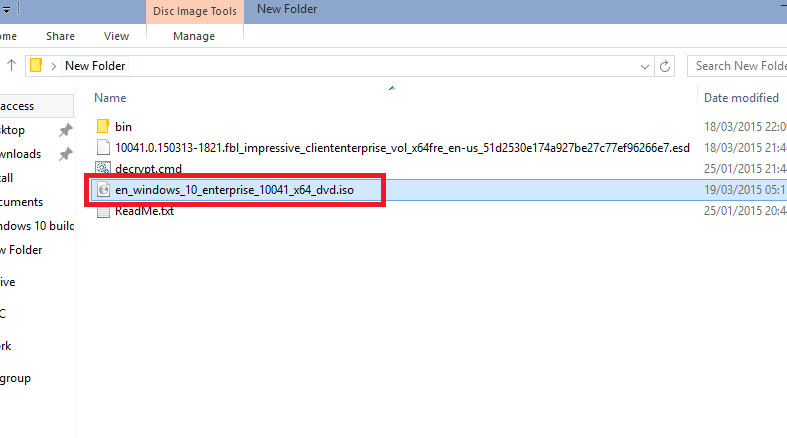Sort files by Date modified column

[741, 98]
